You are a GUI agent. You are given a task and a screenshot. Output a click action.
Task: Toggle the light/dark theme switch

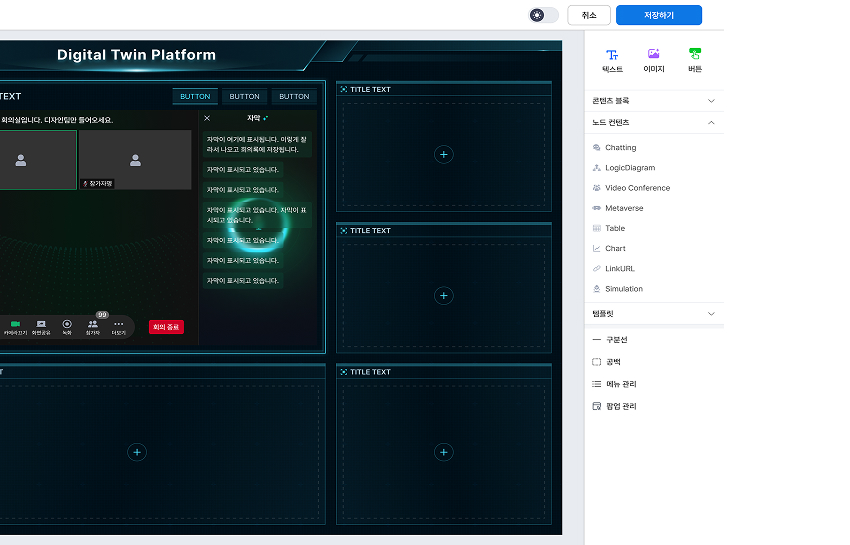coord(544,15)
